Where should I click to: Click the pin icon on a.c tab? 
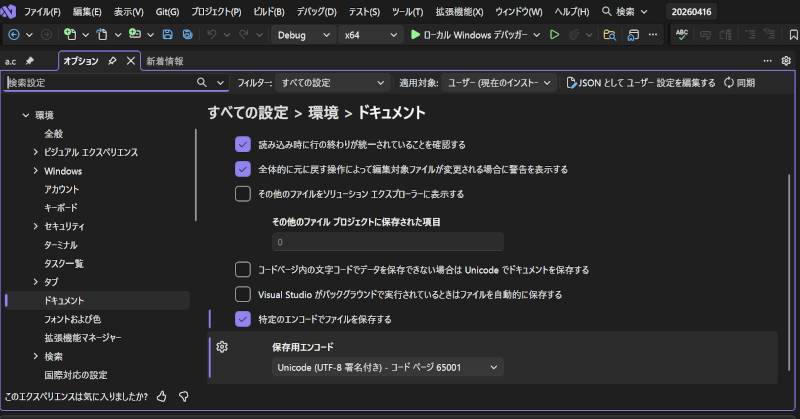point(30,61)
